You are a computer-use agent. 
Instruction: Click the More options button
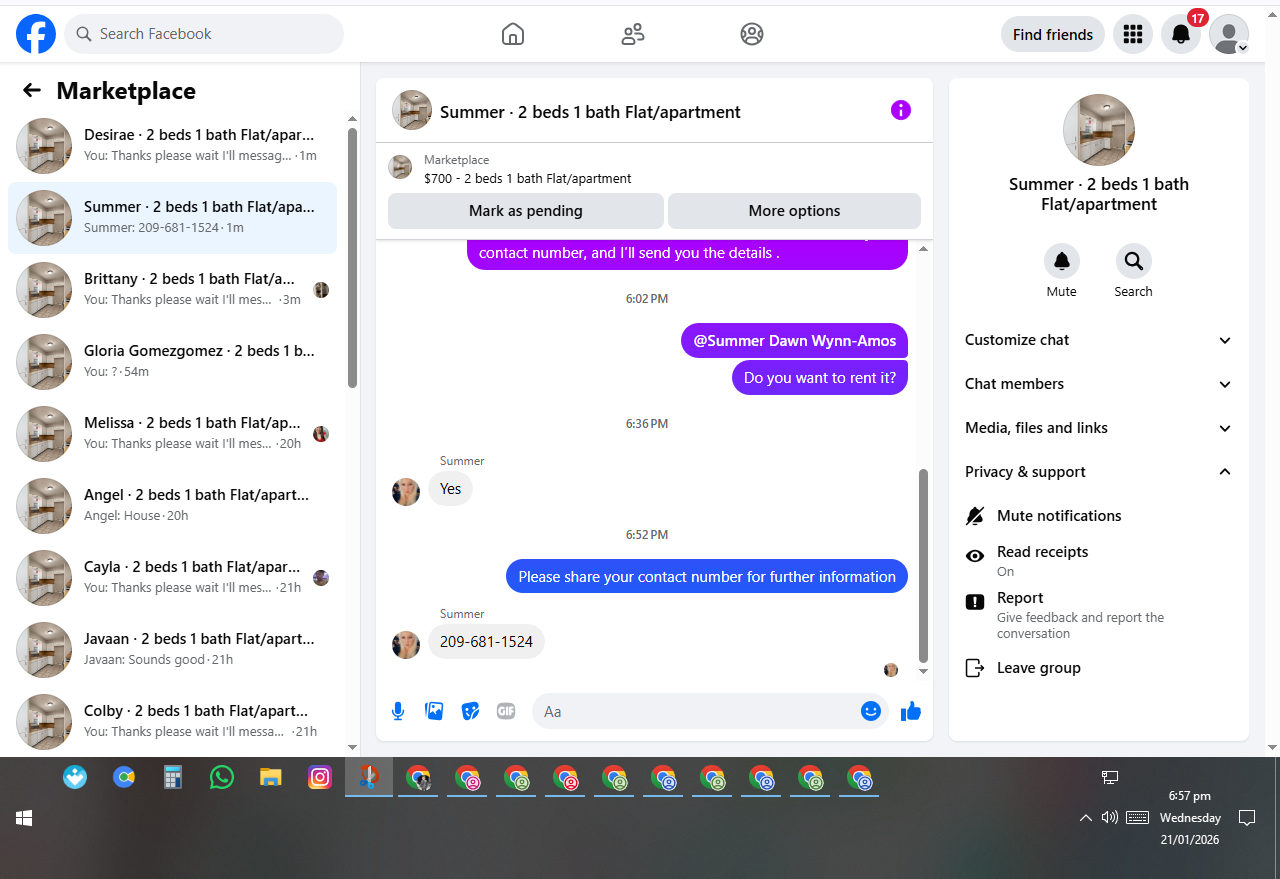[794, 211]
